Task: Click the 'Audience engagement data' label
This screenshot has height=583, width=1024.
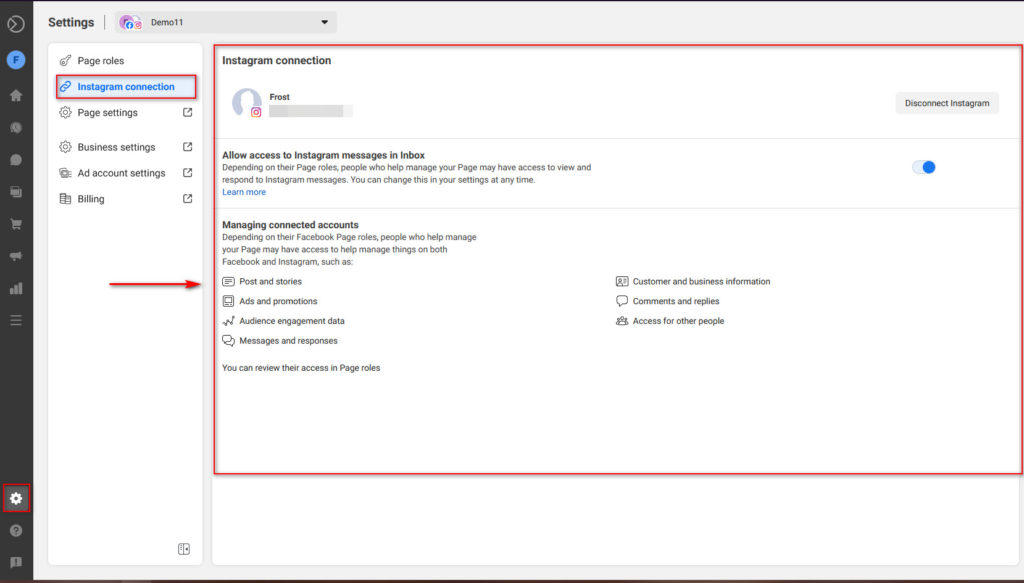Action: (x=292, y=321)
